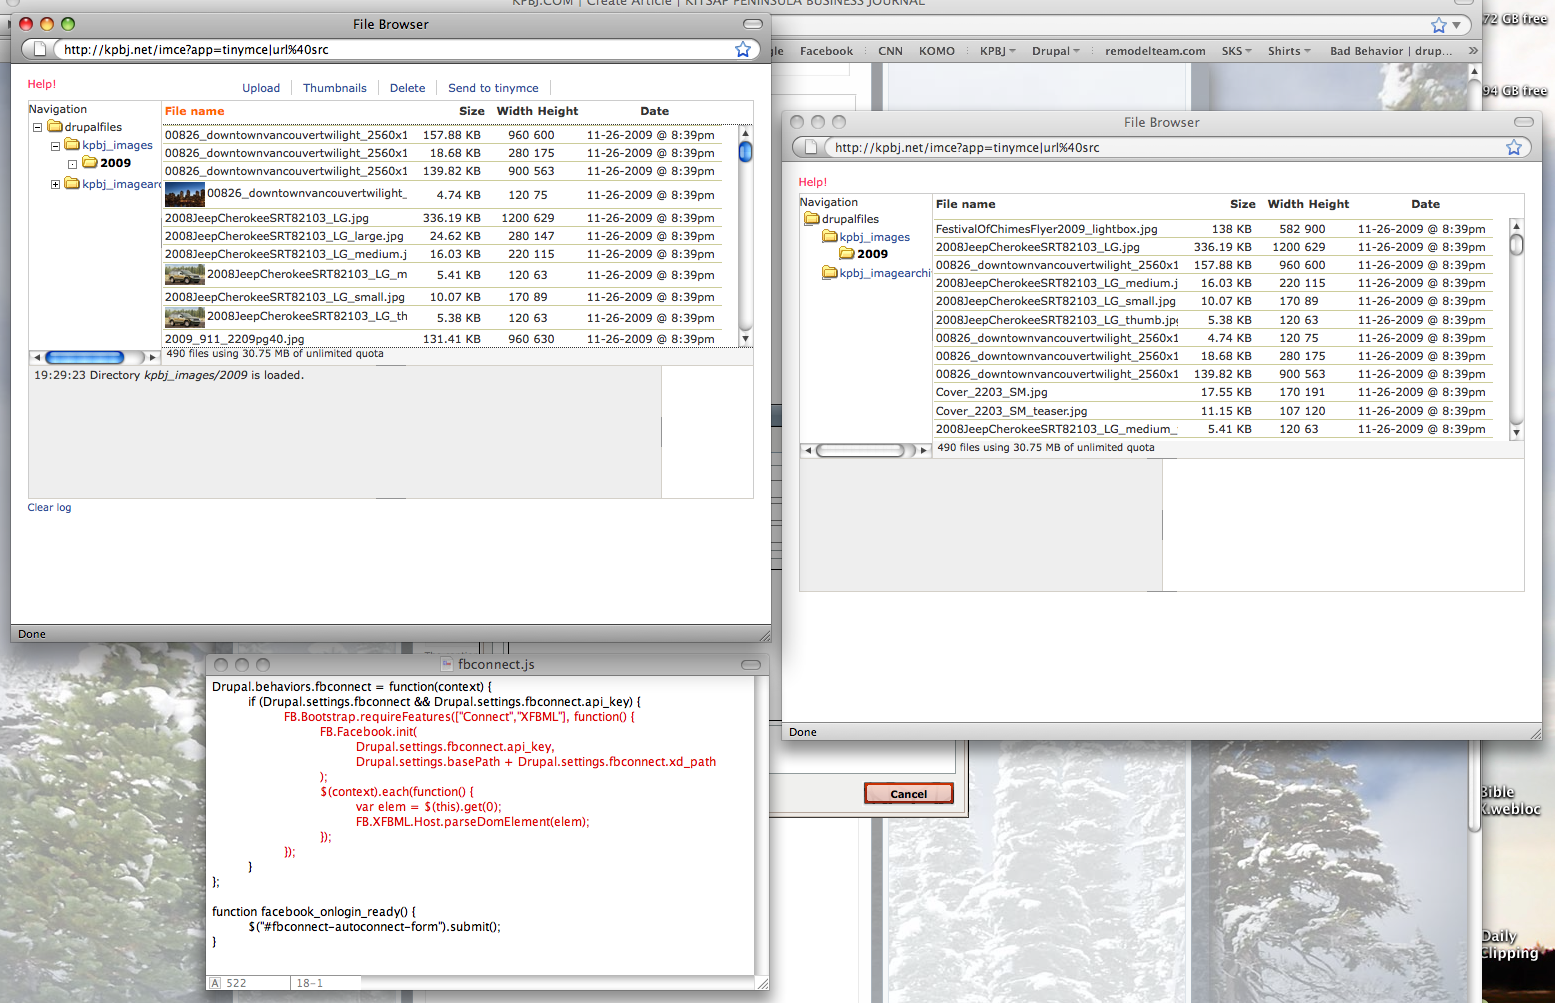Click the toolbar pill button on fbconnect.js window
This screenshot has height=1003, width=1555.
click(x=750, y=665)
